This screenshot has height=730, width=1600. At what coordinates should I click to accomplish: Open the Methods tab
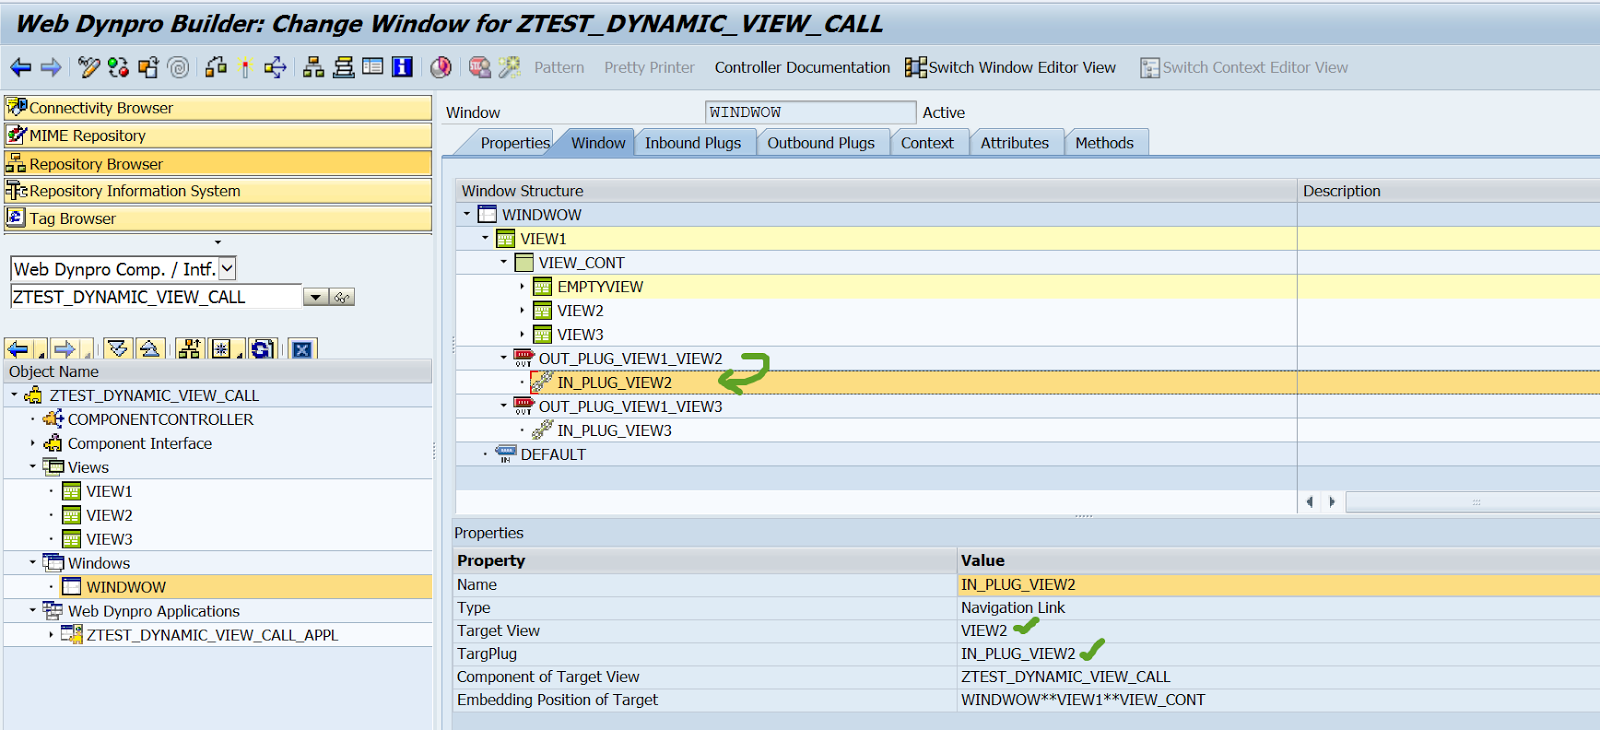tap(1104, 143)
